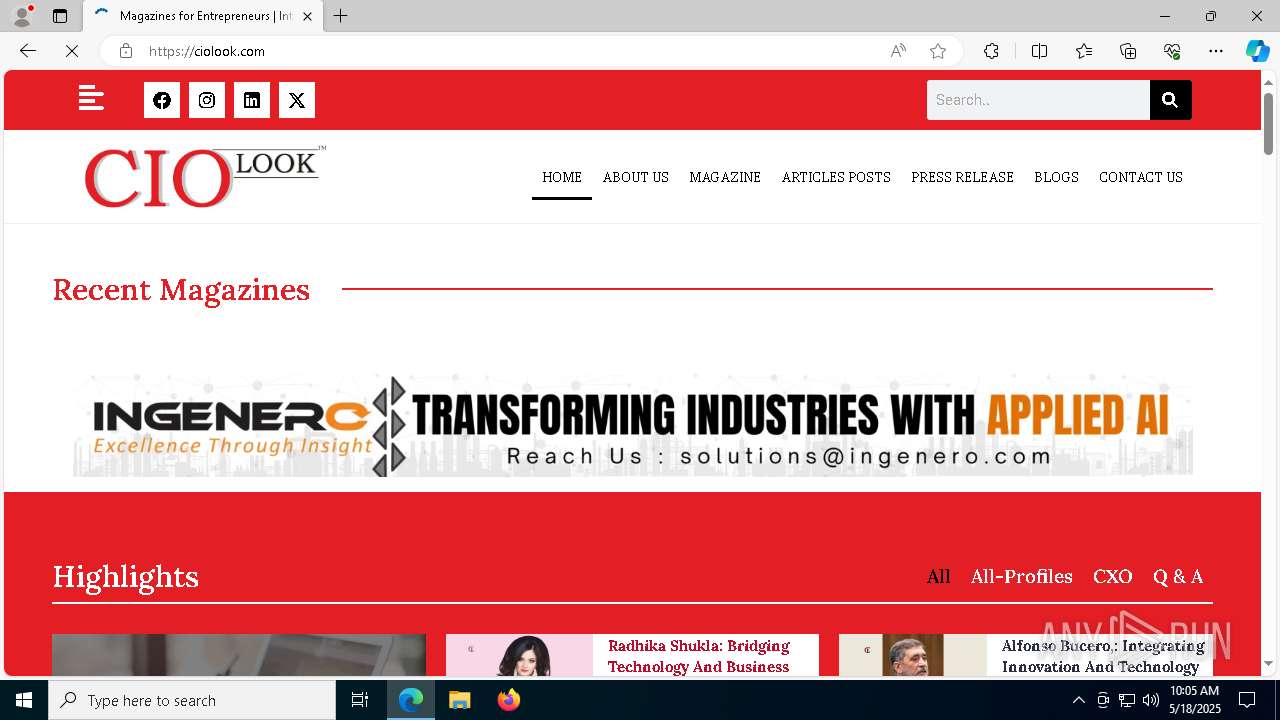This screenshot has width=1280, height=720.
Task: Open the Facebook social icon
Action: [x=162, y=100]
